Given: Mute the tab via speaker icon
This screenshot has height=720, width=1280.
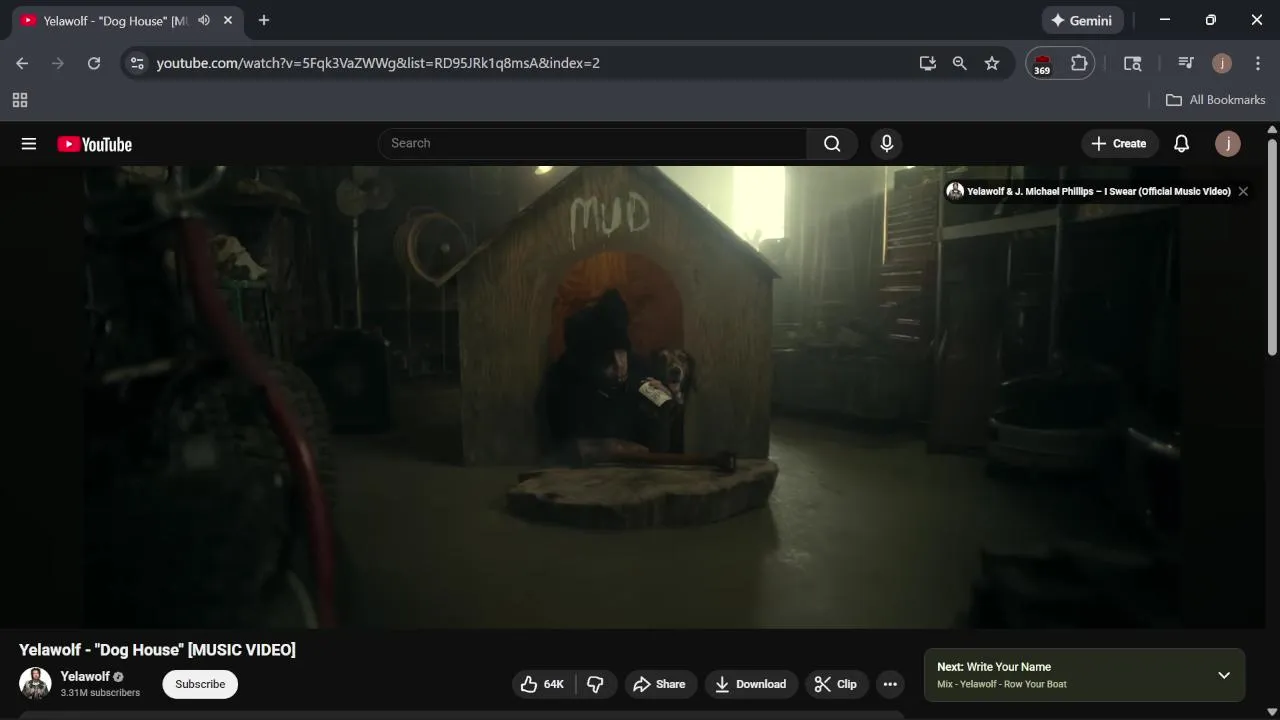Looking at the screenshot, I should (204, 20).
